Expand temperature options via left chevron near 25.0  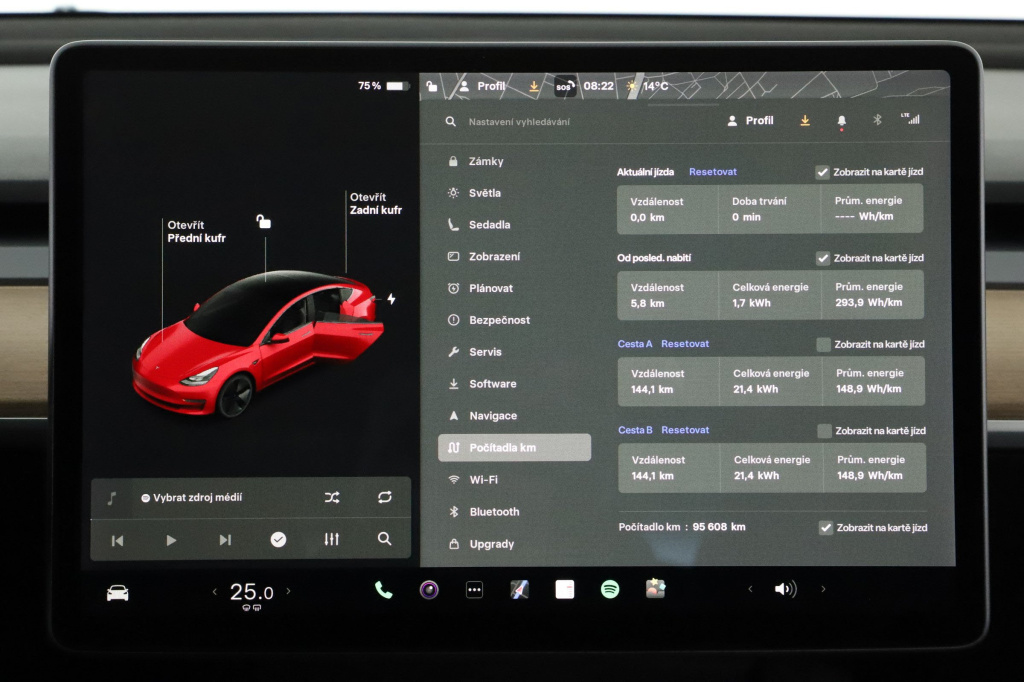217,592
